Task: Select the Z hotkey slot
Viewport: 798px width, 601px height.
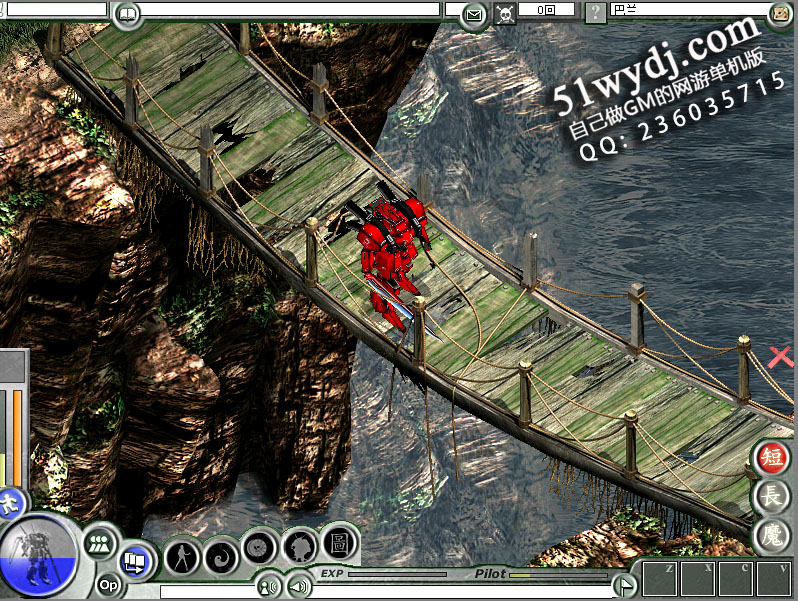Action: click(660, 579)
